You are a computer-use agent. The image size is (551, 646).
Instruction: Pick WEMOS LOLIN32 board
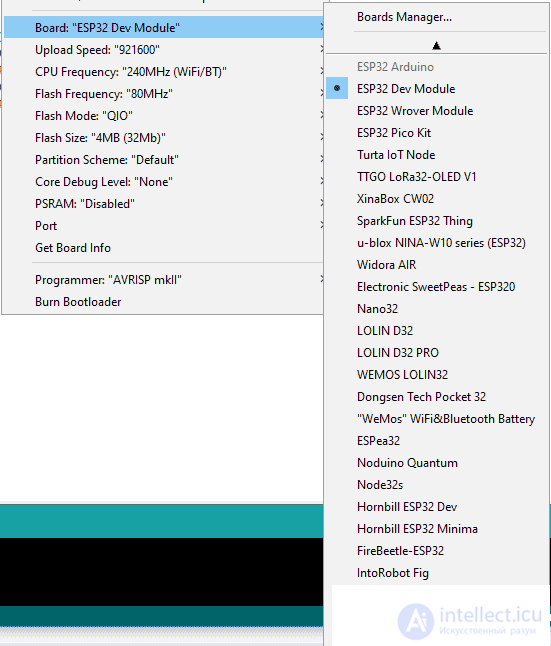pos(437,375)
